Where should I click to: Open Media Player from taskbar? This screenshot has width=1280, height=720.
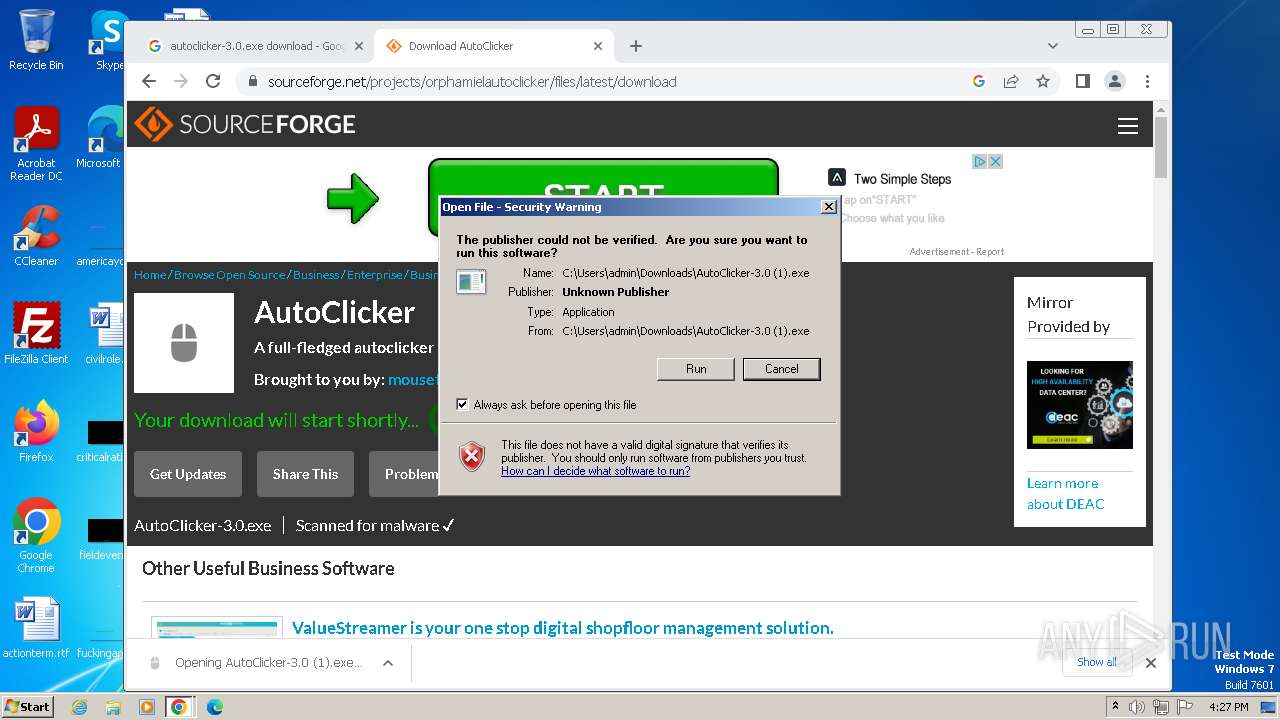[x=147, y=707]
